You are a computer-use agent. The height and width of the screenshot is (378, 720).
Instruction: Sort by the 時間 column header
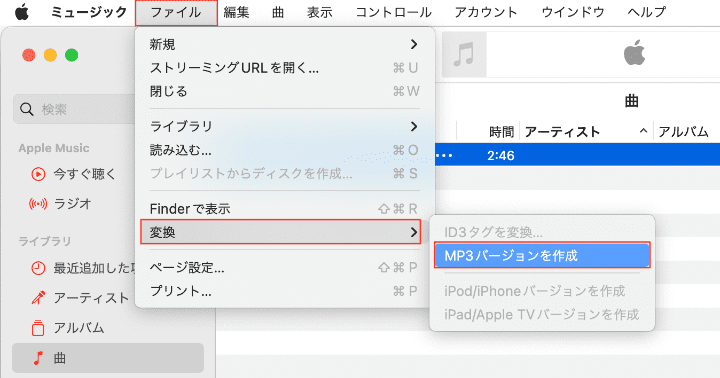coord(501,132)
